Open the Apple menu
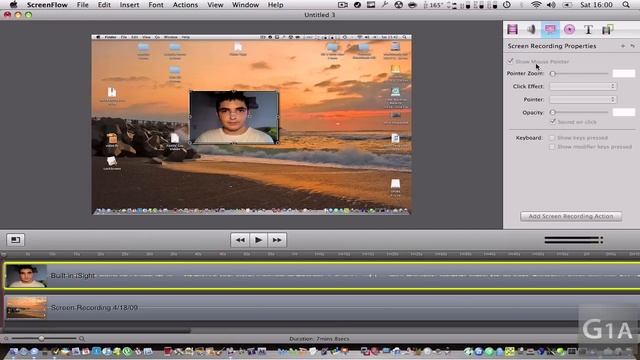The width and height of the screenshot is (640, 360). pyautogui.click(x=13, y=5)
